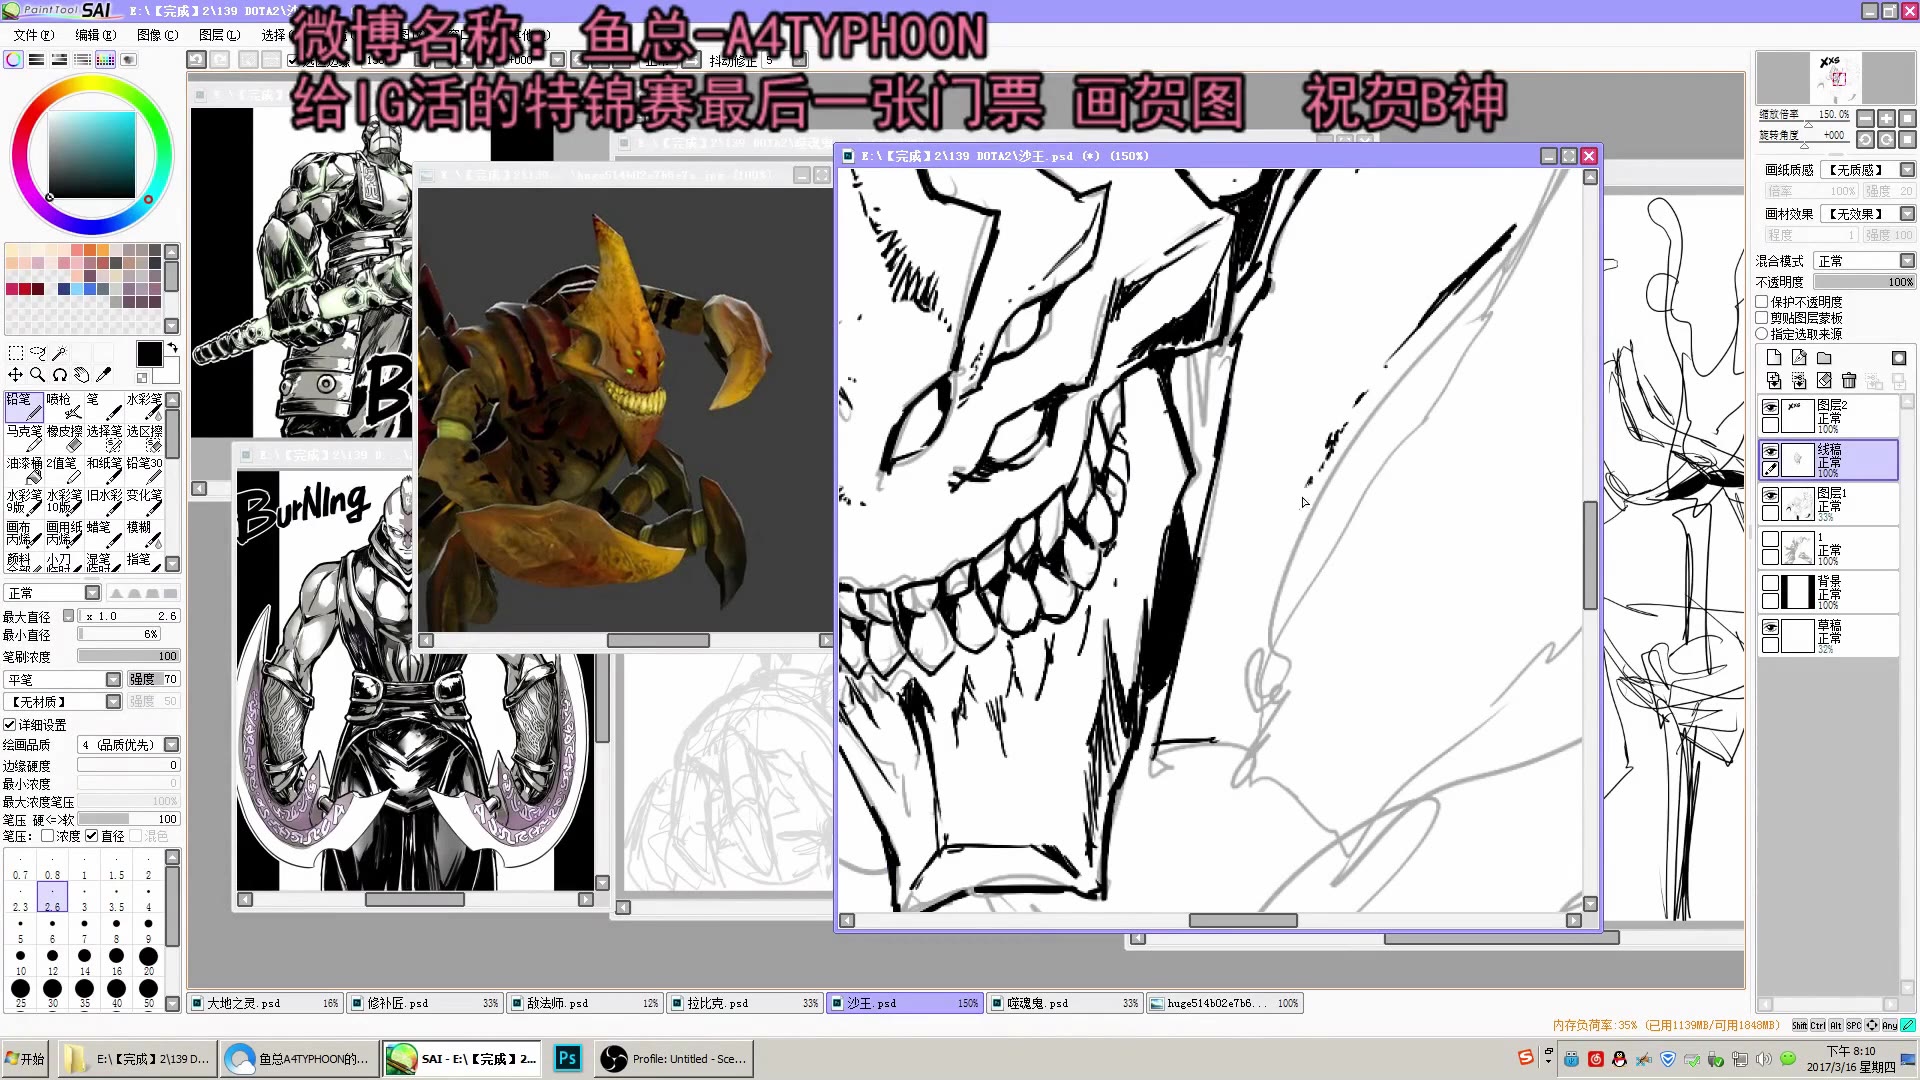Image resolution: width=1920 pixels, height=1080 pixels.
Task: Select brush size 2.3 preset
Action: coord(20,898)
